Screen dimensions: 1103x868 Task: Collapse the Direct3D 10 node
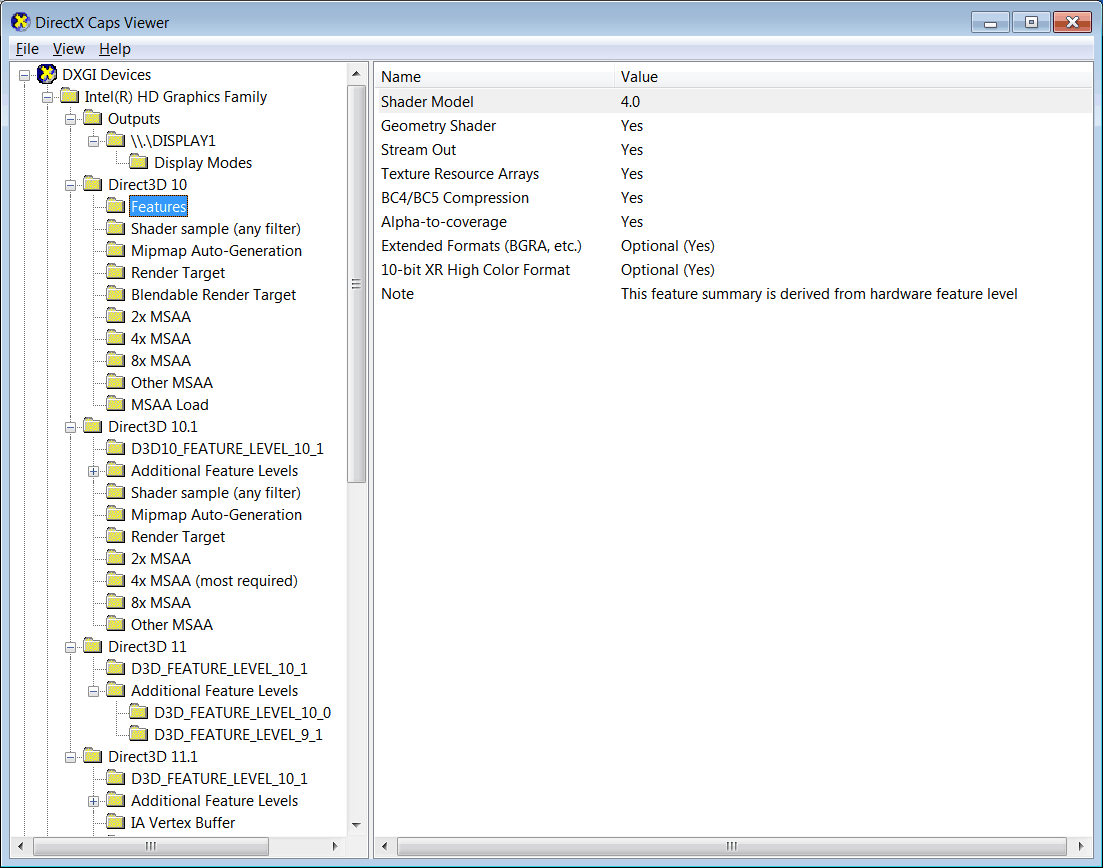pyautogui.click(x=70, y=185)
